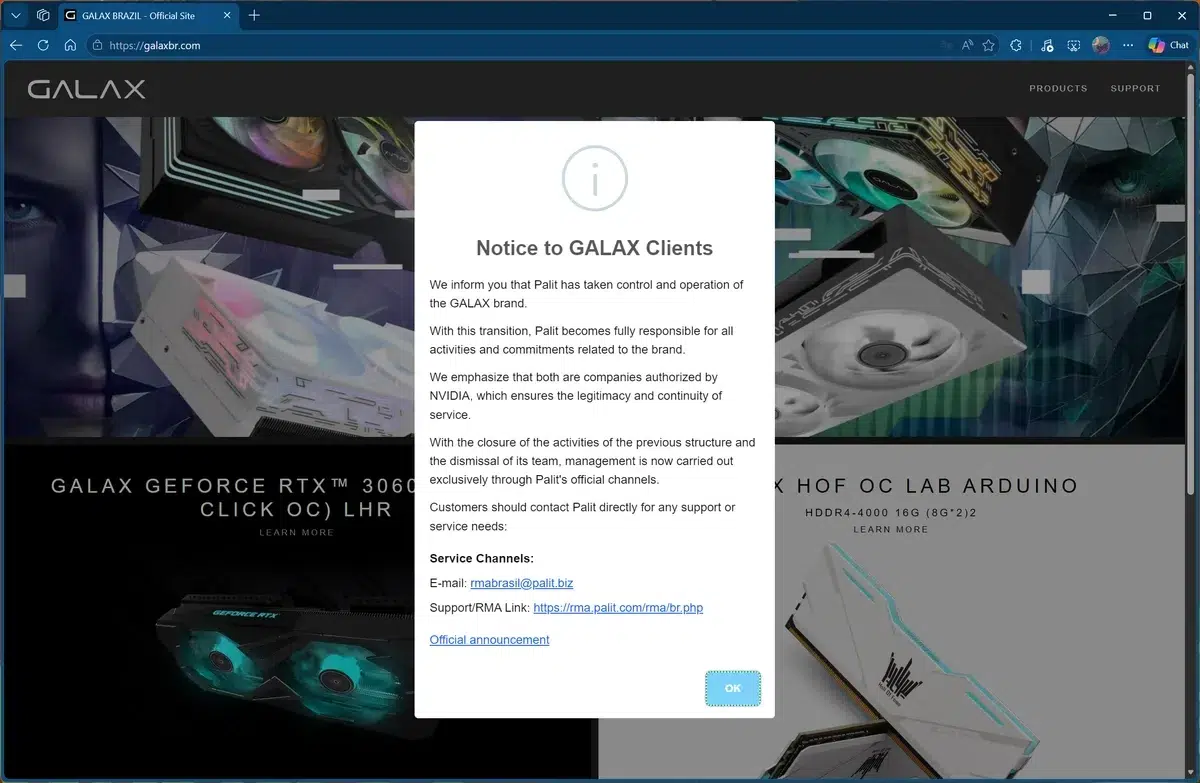
Task: Open the browser Extensions puzzle icon
Action: coord(1016,45)
